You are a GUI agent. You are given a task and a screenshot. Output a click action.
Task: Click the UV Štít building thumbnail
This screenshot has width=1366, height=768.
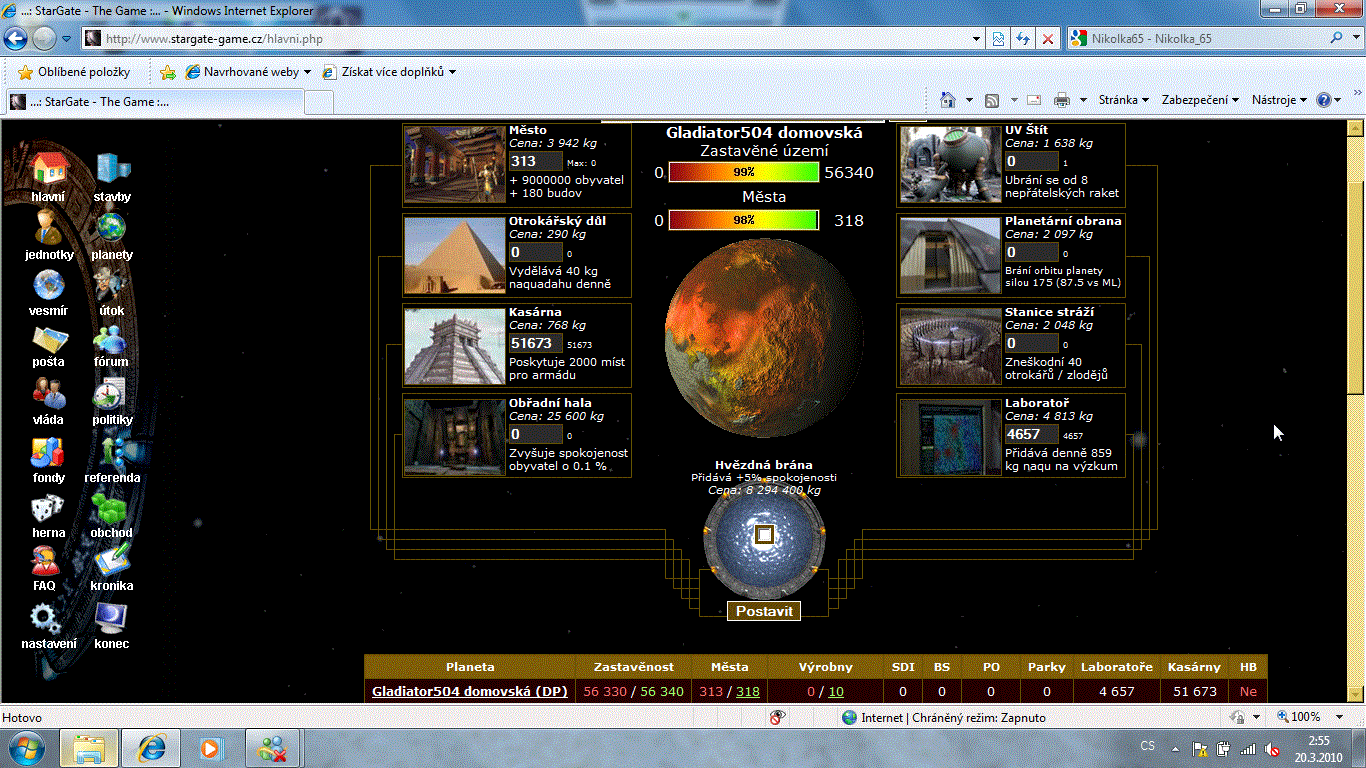(950, 165)
